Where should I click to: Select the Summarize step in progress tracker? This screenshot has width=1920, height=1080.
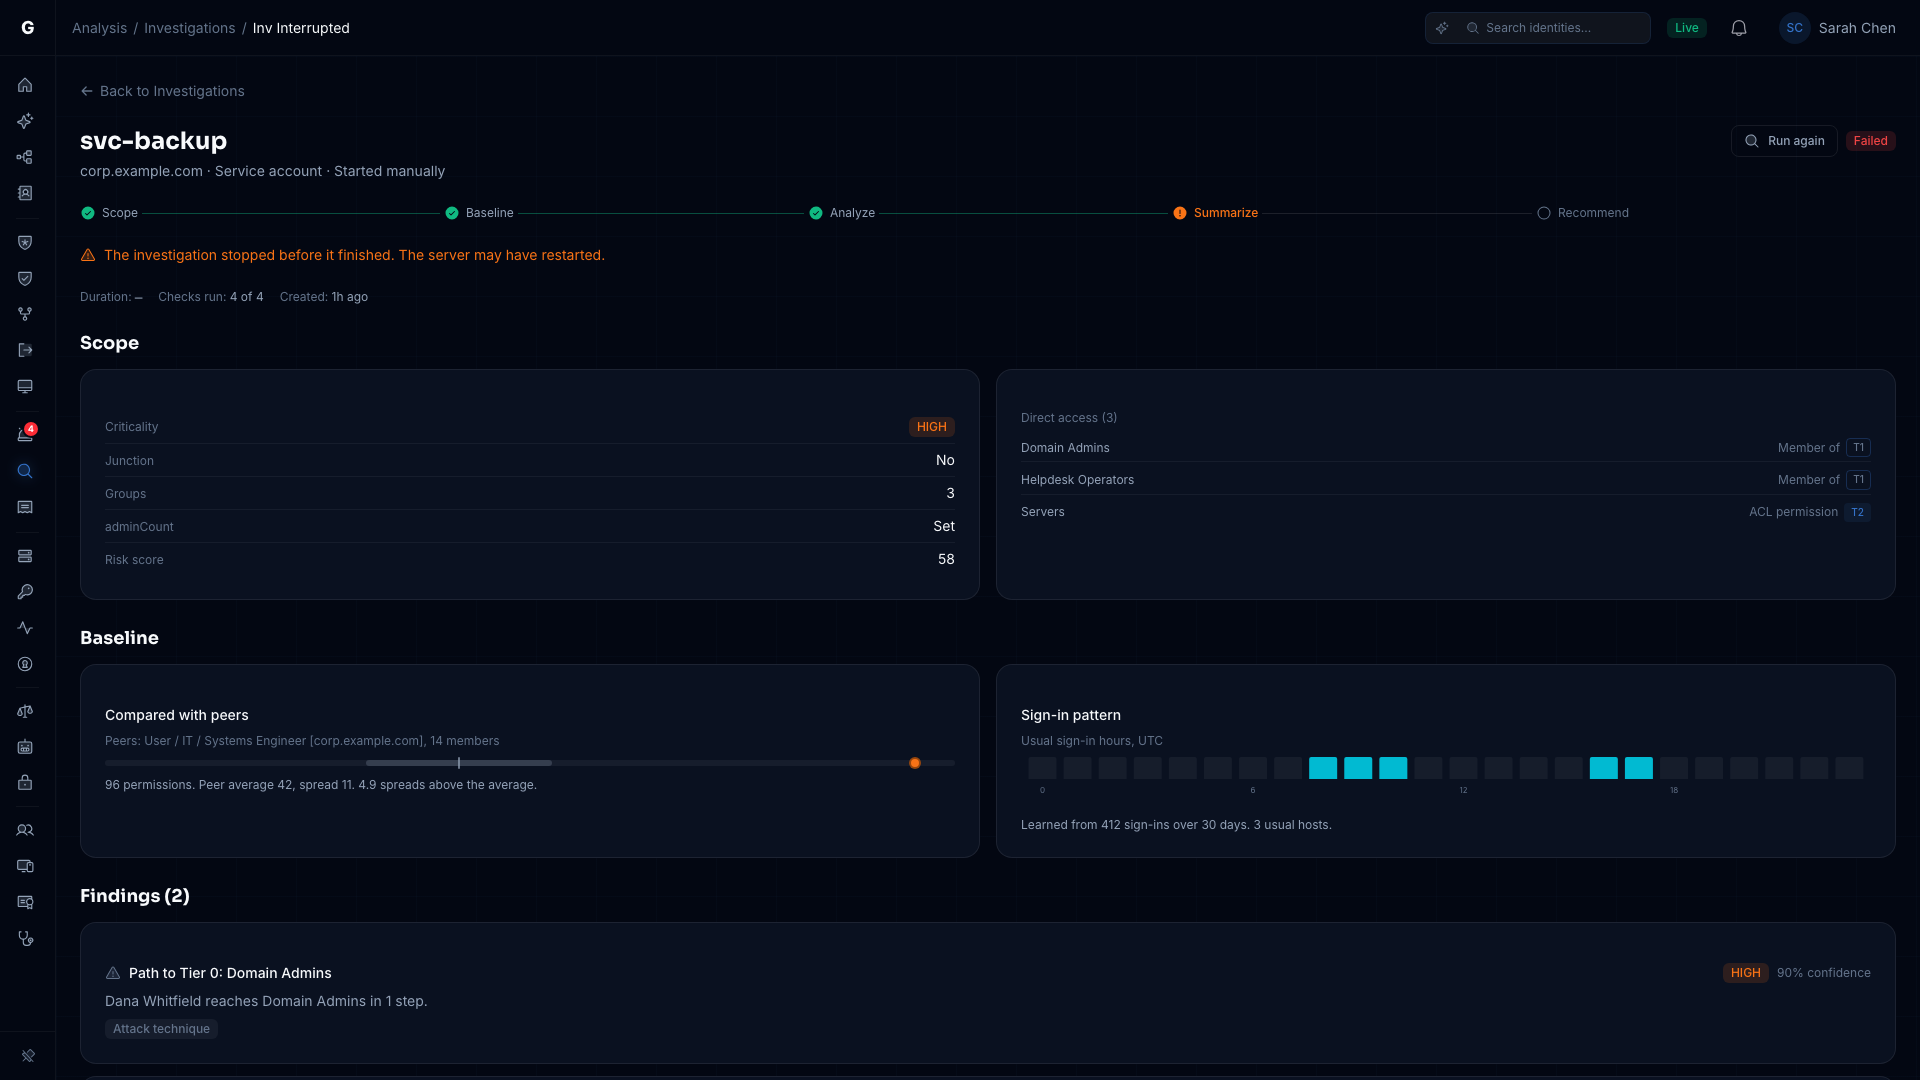pyautogui.click(x=1215, y=213)
